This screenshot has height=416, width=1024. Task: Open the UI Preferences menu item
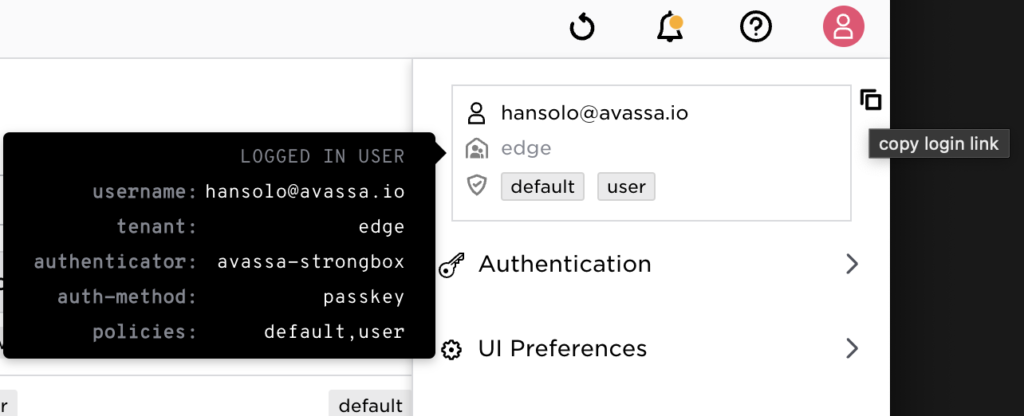[x=650, y=349]
